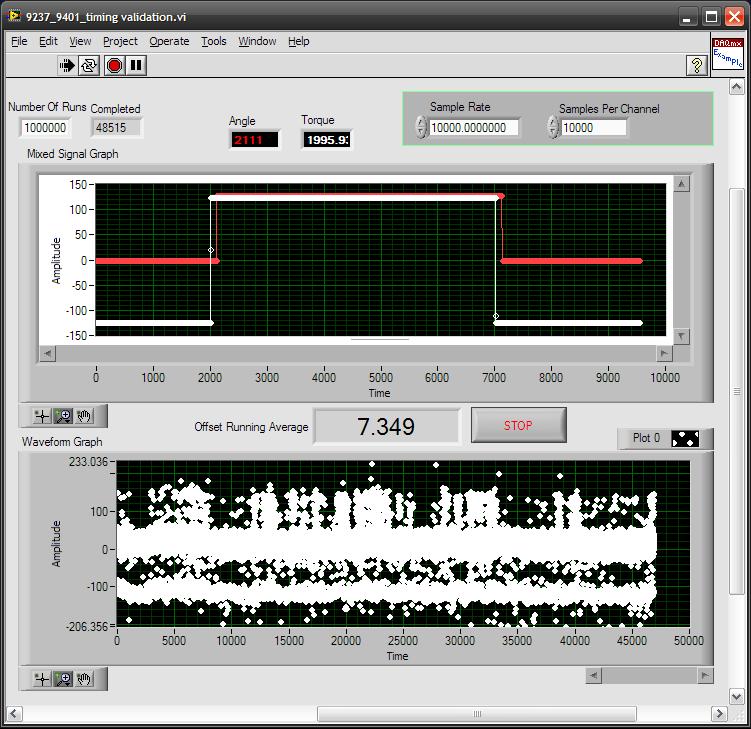Click the Sample Rate value field
Viewport: 751px width, 729px height.
point(474,127)
